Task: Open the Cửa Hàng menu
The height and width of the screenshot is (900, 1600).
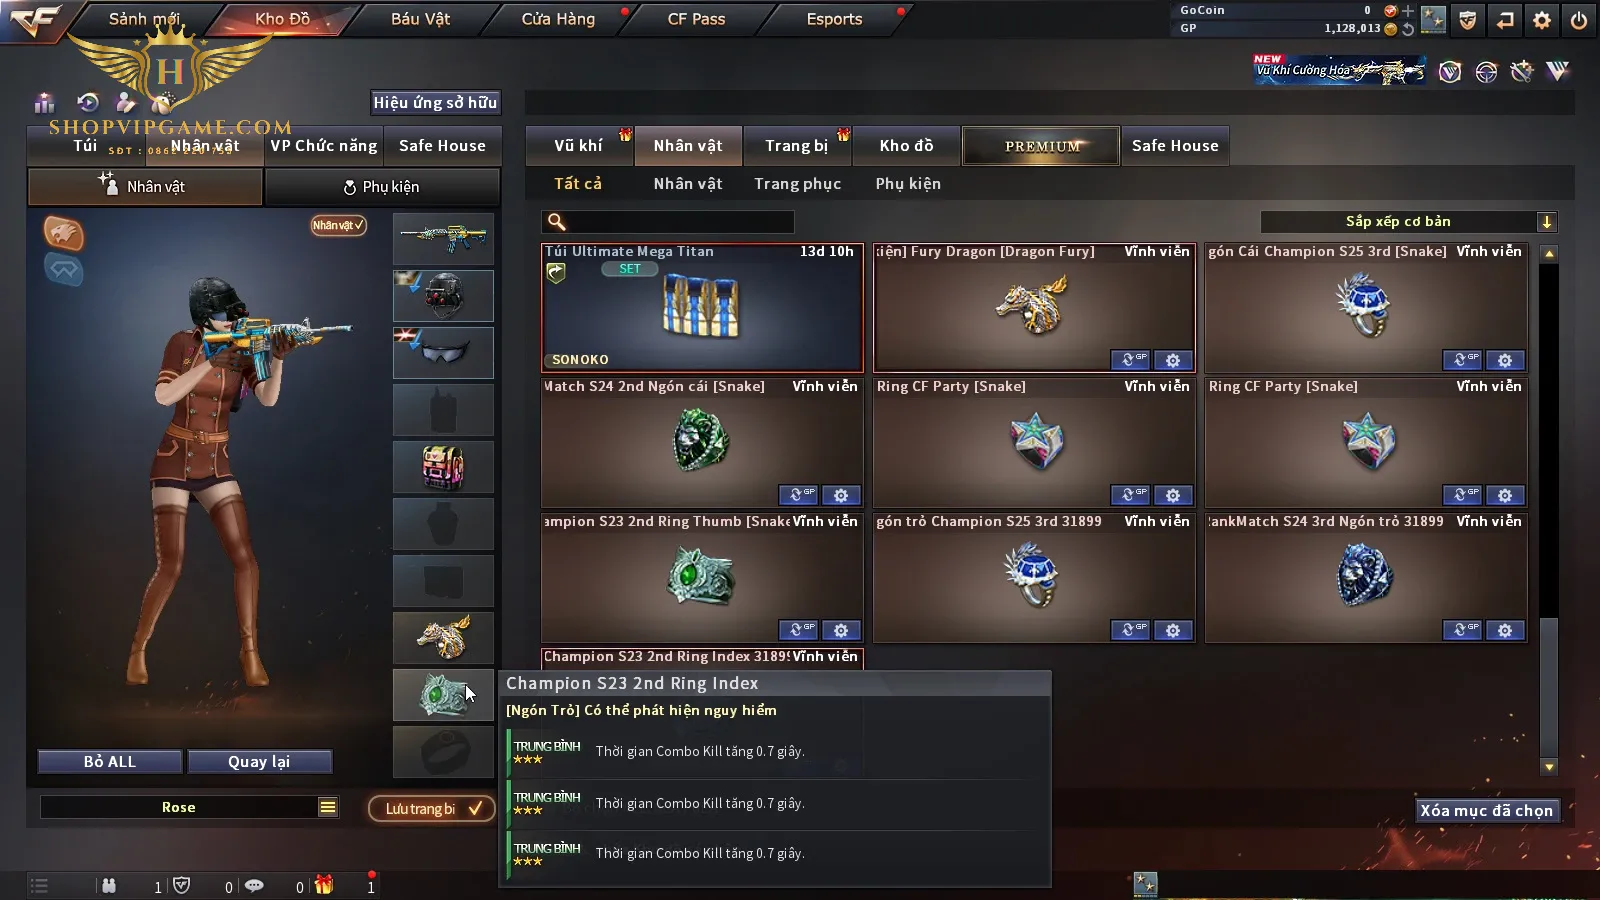Action: click(558, 19)
